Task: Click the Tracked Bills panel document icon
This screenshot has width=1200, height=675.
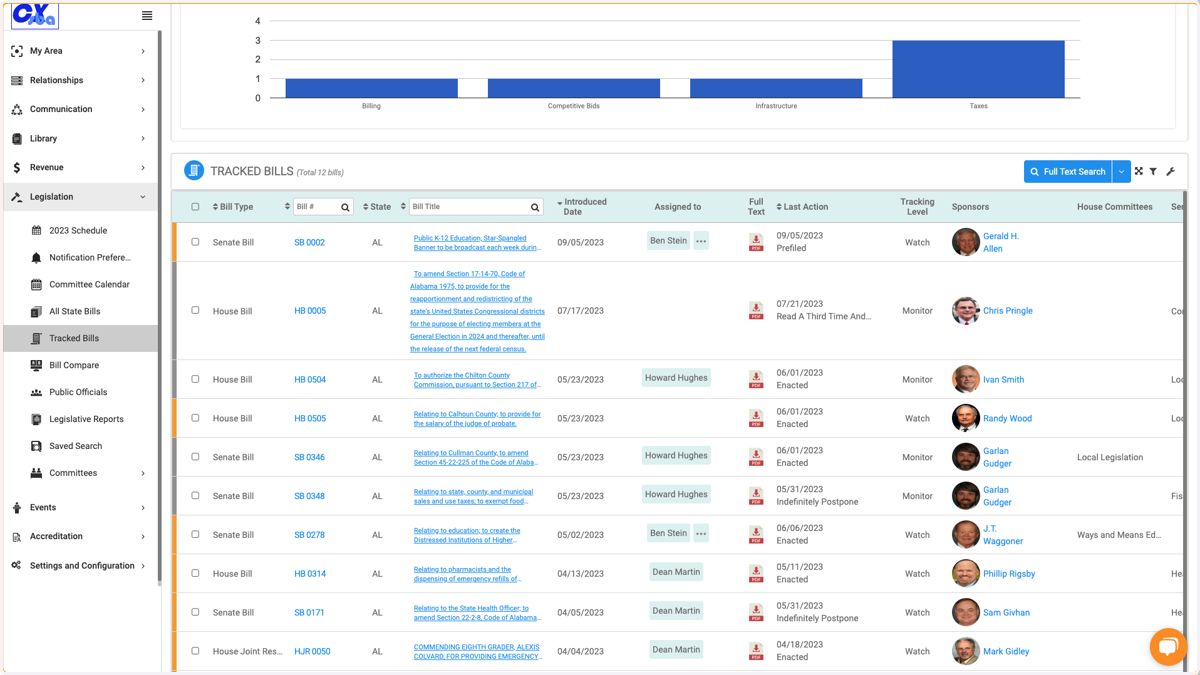Action: pyautogui.click(x=194, y=171)
